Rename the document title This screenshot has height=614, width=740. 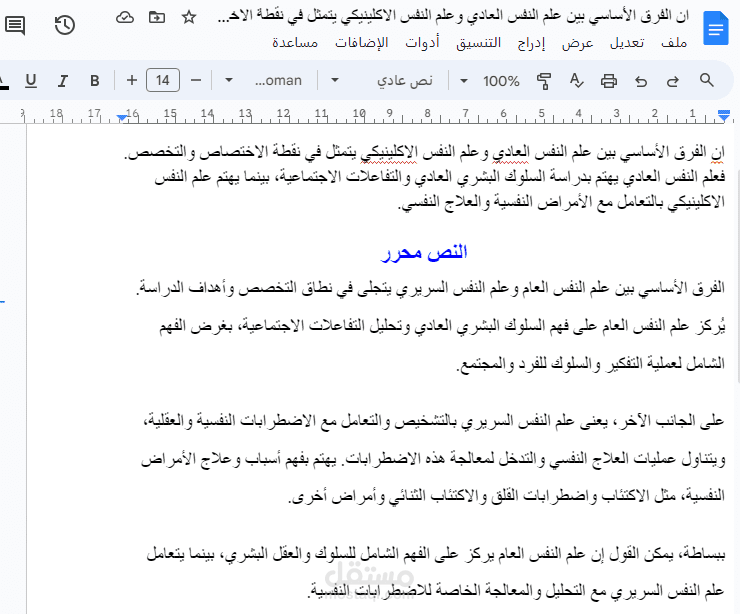pos(454,17)
